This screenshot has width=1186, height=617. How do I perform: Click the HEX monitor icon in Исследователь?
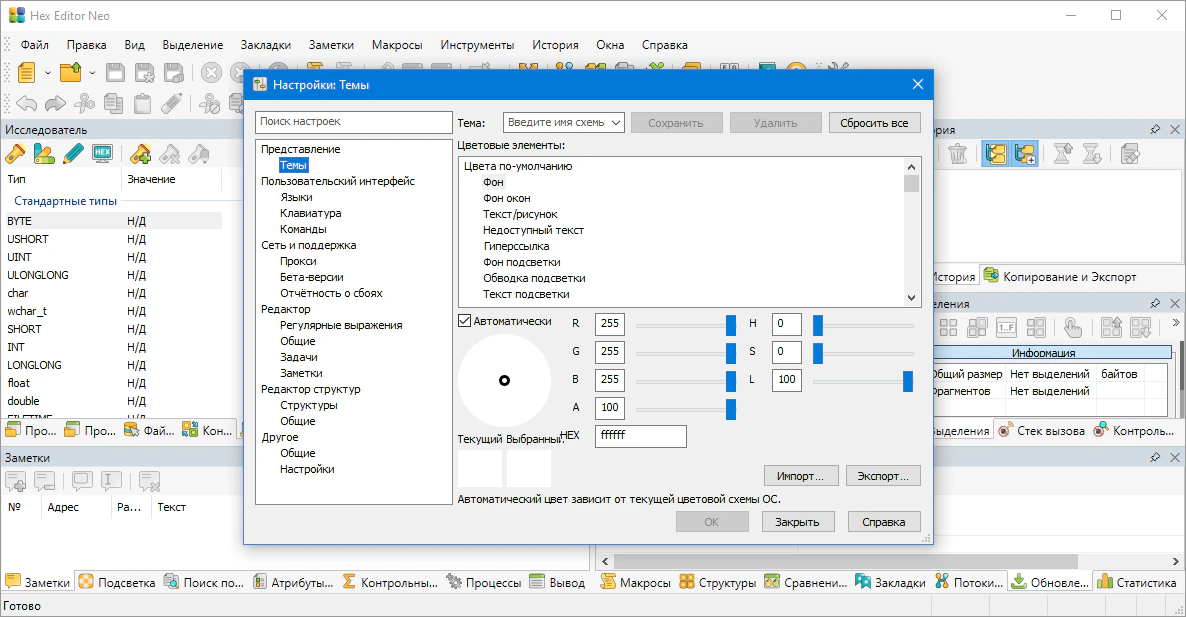(102, 153)
